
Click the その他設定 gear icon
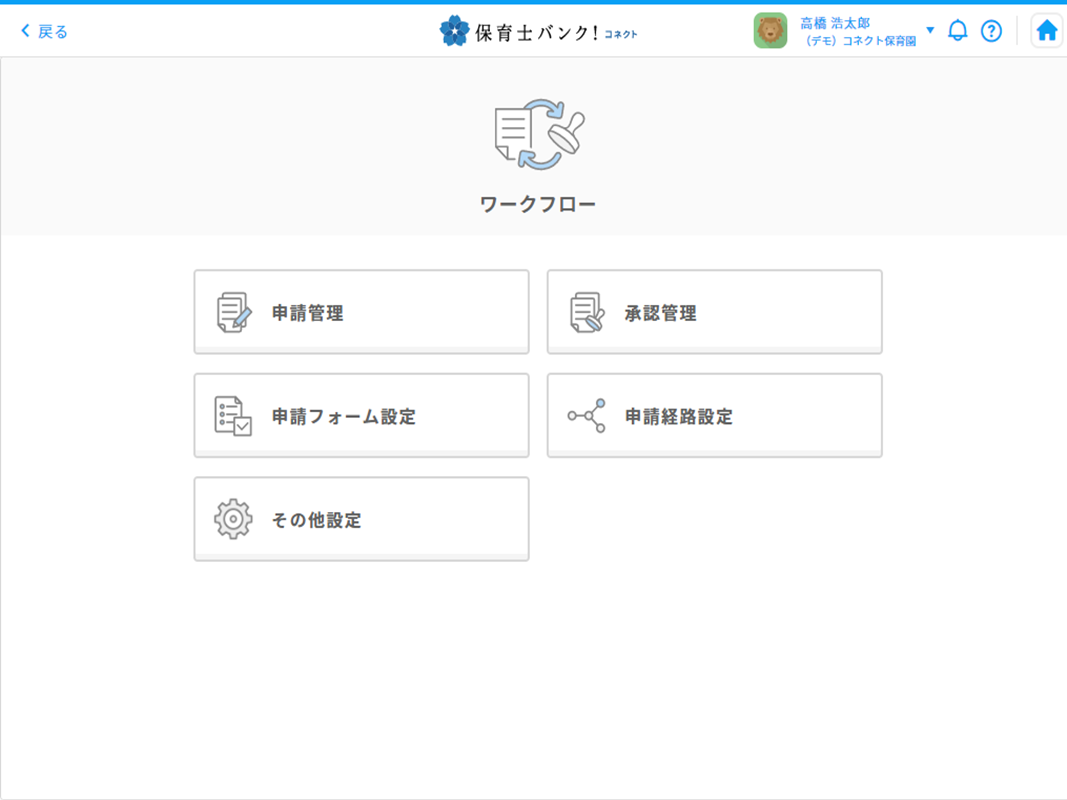click(x=234, y=520)
